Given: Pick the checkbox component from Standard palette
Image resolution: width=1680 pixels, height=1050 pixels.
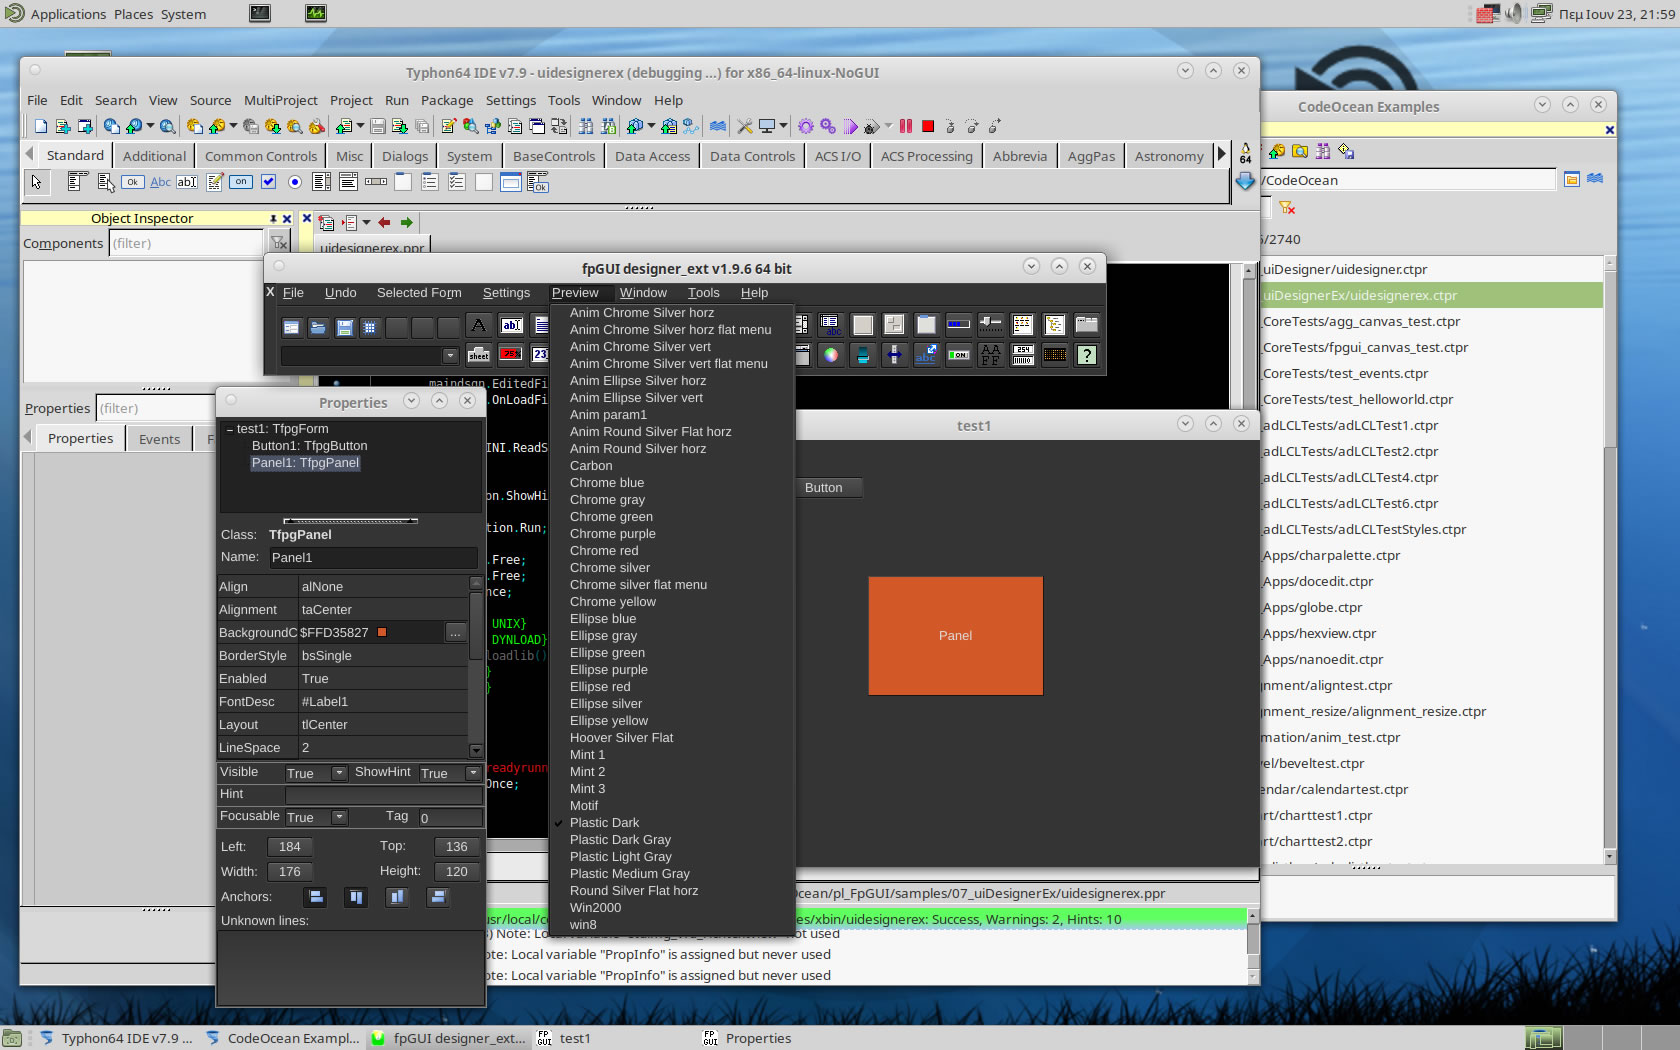Looking at the screenshot, I should click(268, 182).
